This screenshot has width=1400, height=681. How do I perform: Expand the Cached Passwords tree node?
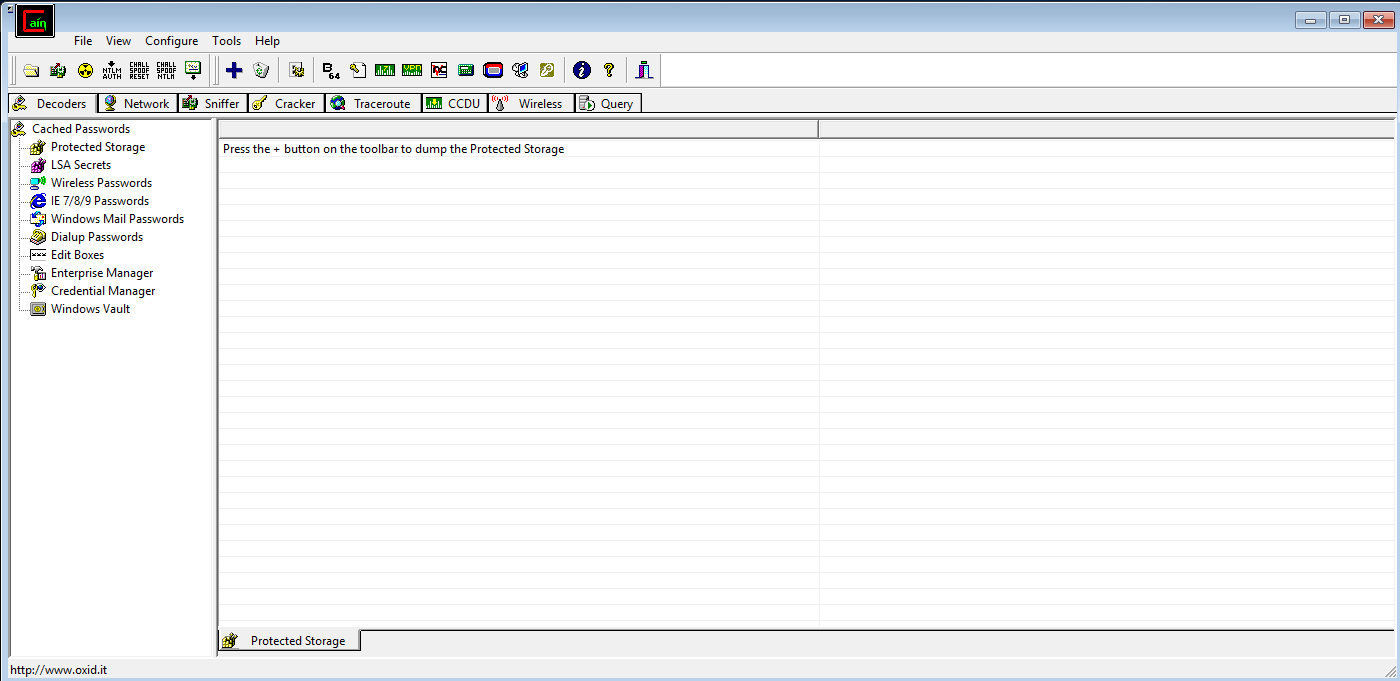80,128
